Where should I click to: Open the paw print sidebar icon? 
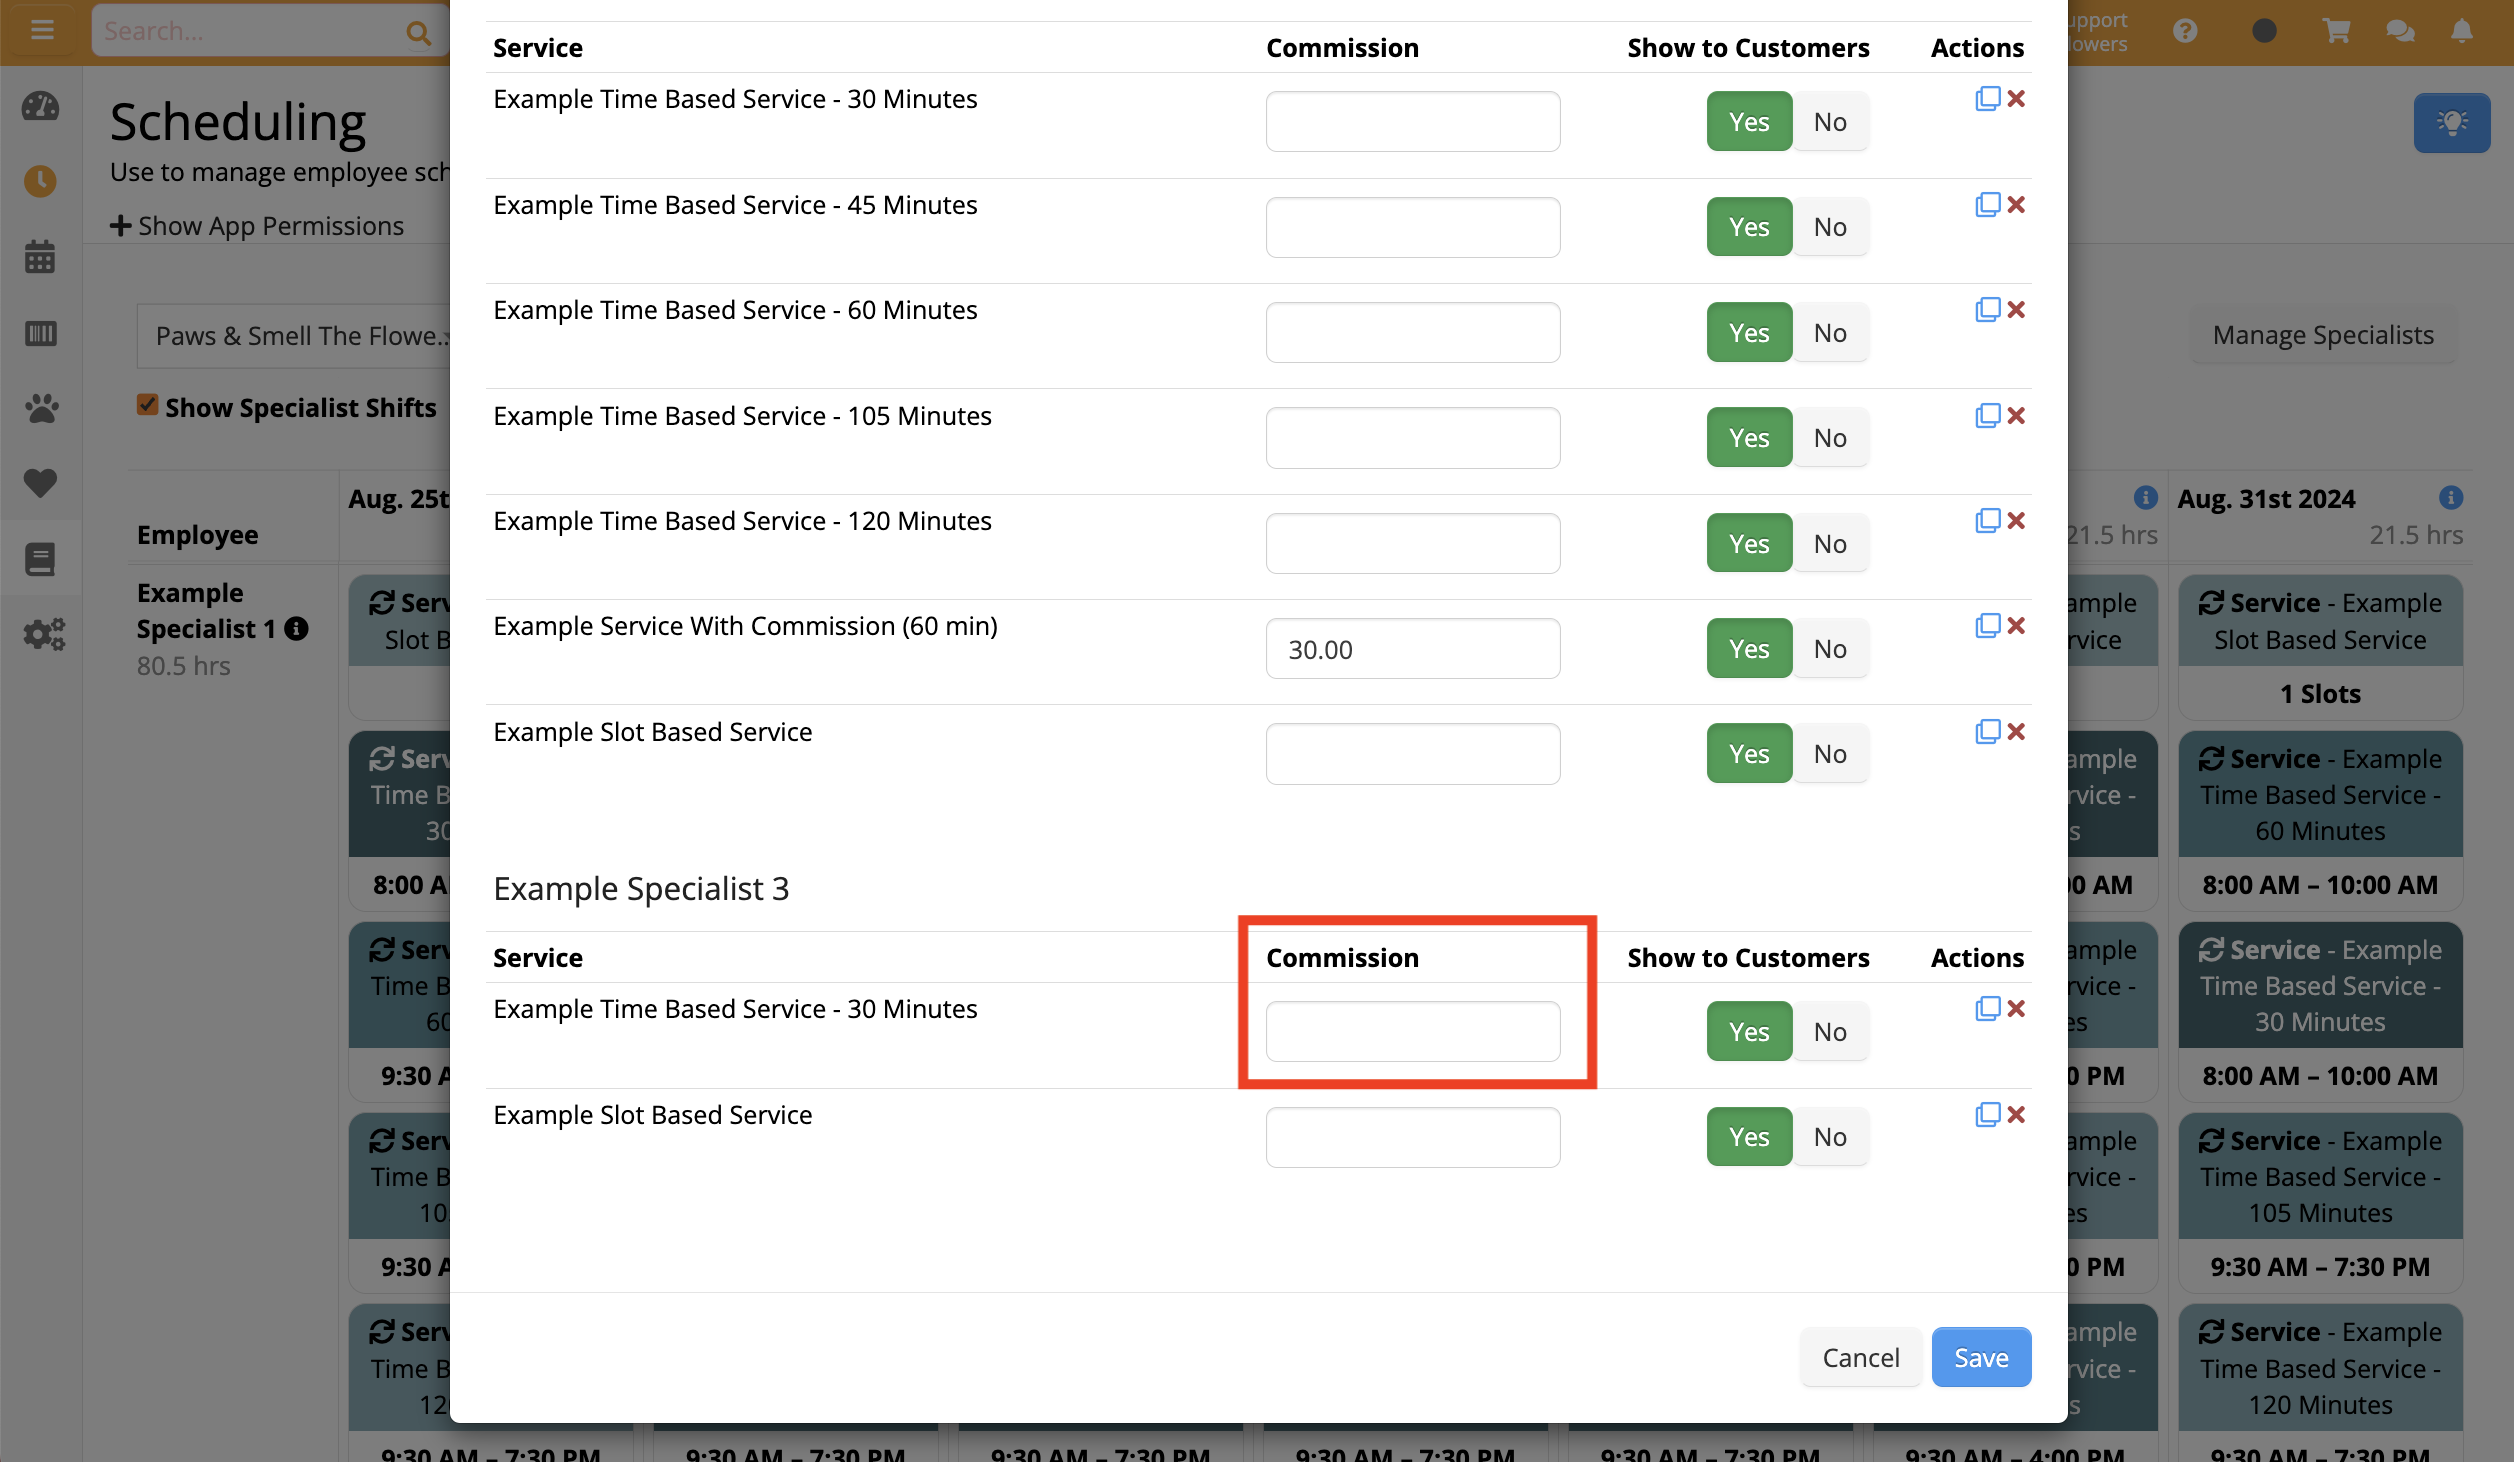[x=41, y=408]
